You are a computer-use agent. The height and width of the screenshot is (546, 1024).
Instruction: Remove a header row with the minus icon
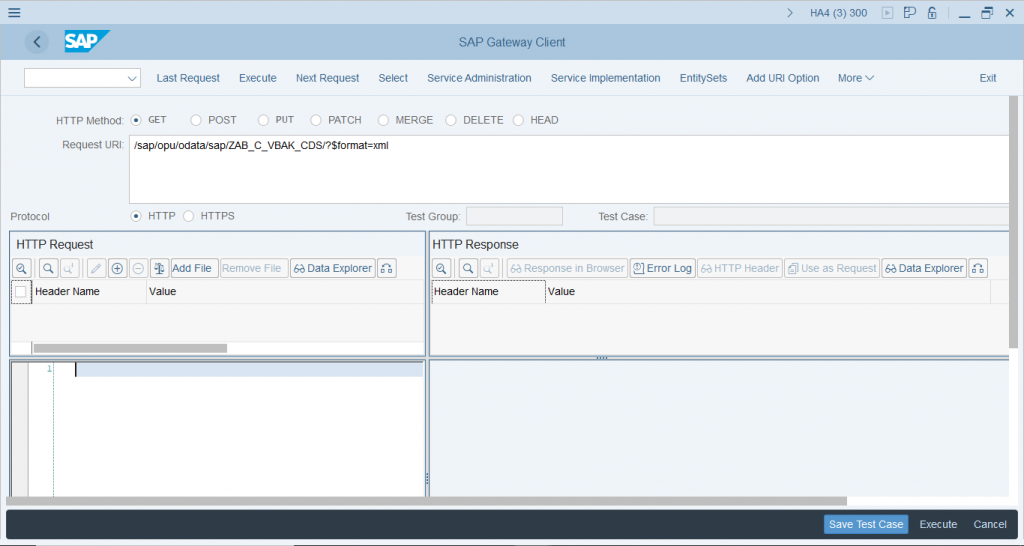point(138,268)
